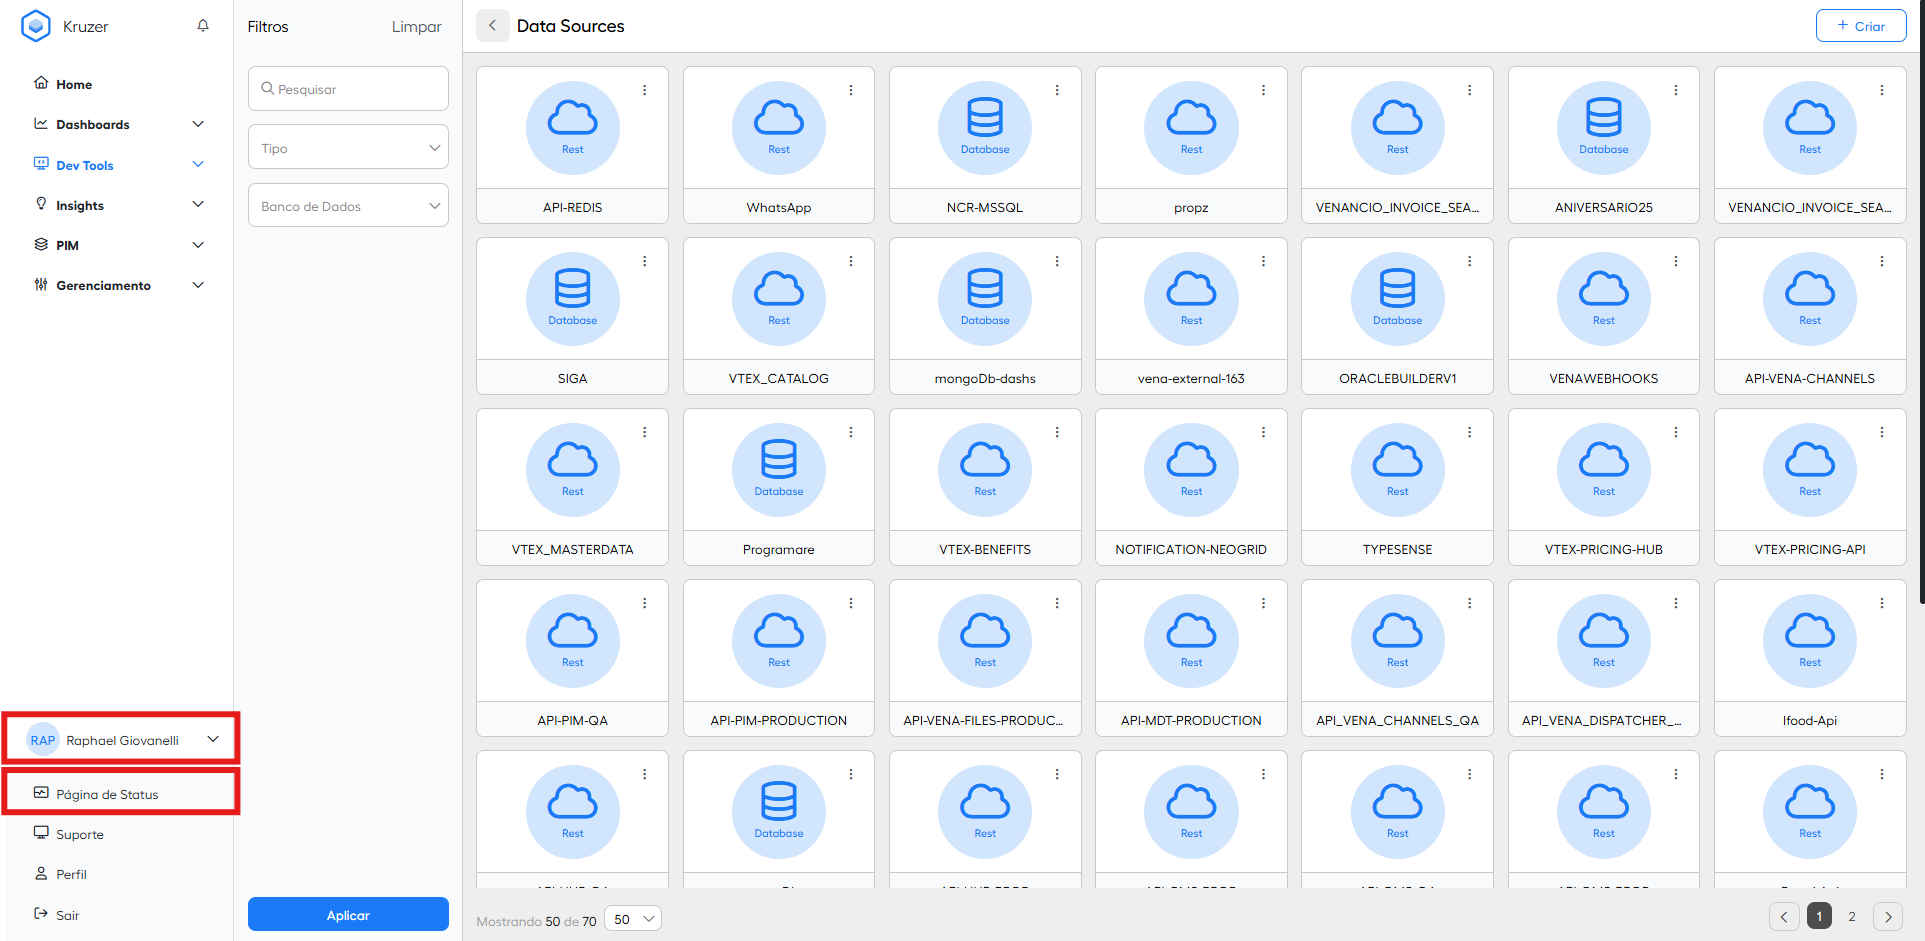Open the notifications bell icon

click(203, 26)
